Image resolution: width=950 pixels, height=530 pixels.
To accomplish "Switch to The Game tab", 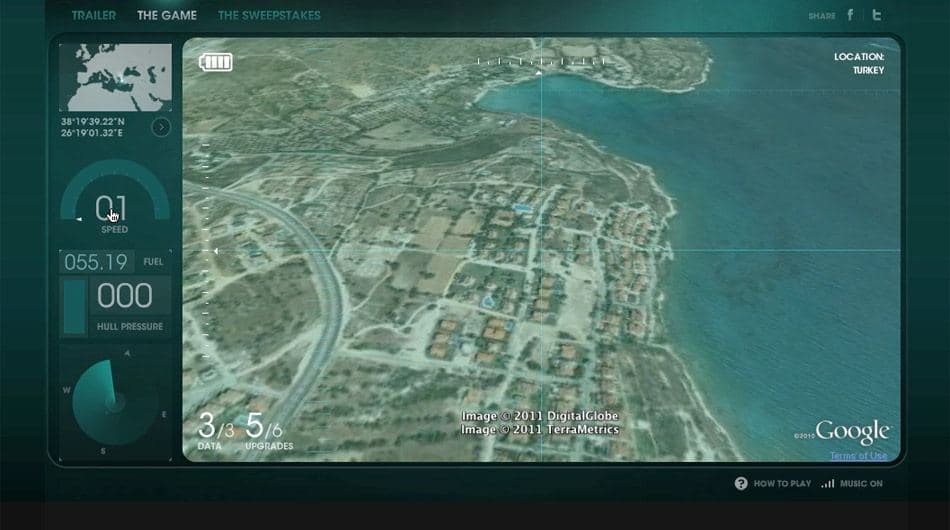I will pos(167,16).
